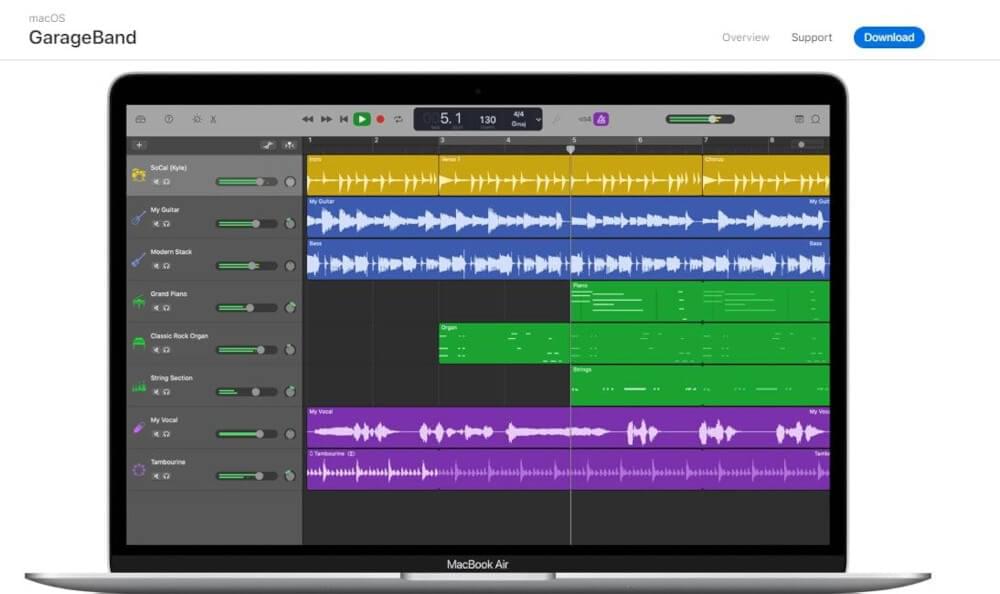Open the LCD display mode dropdown arrow

(x=538, y=119)
